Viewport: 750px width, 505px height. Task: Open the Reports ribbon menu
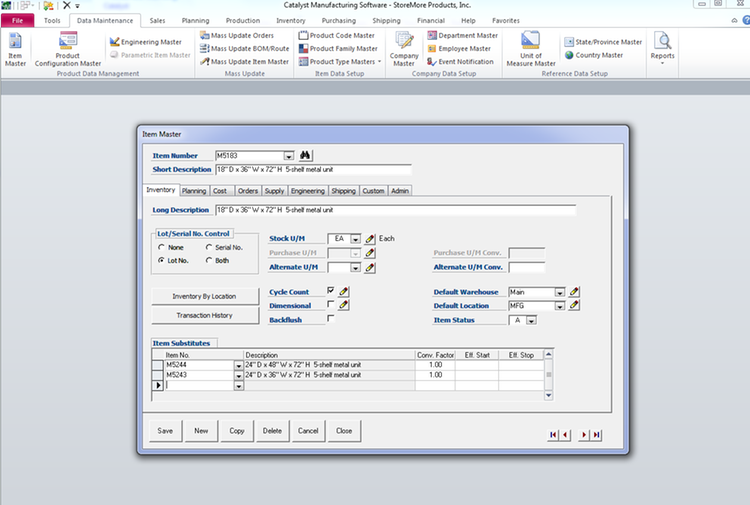[662, 48]
